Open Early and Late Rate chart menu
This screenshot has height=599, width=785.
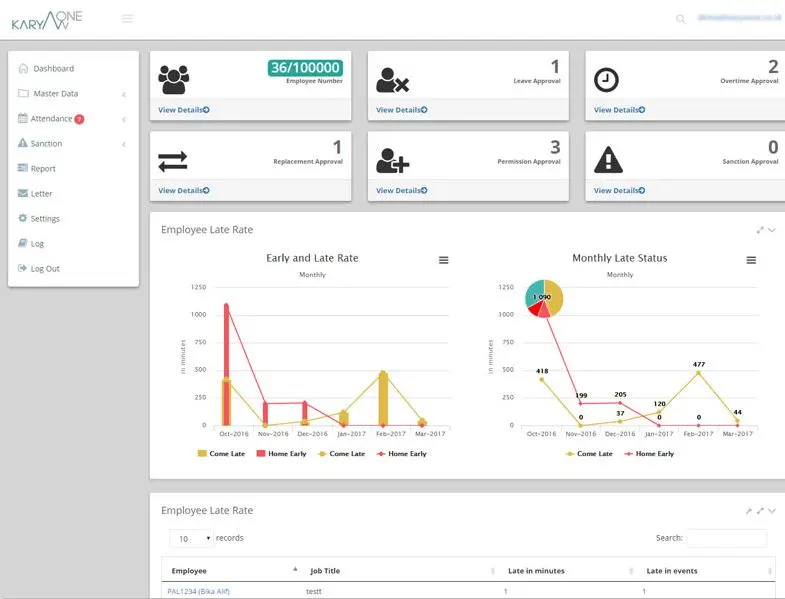(x=443, y=260)
